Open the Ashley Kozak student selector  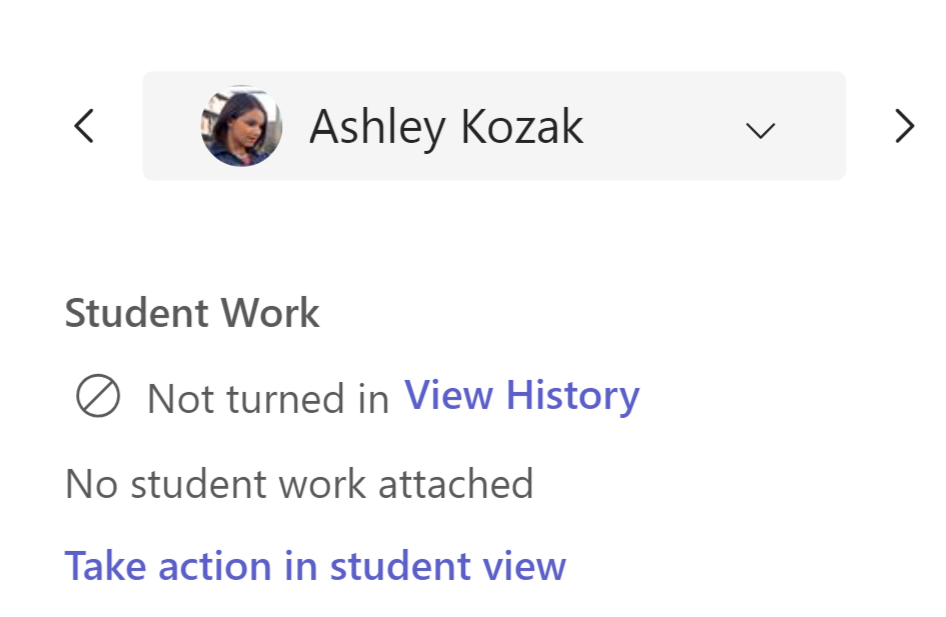(494, 126)
